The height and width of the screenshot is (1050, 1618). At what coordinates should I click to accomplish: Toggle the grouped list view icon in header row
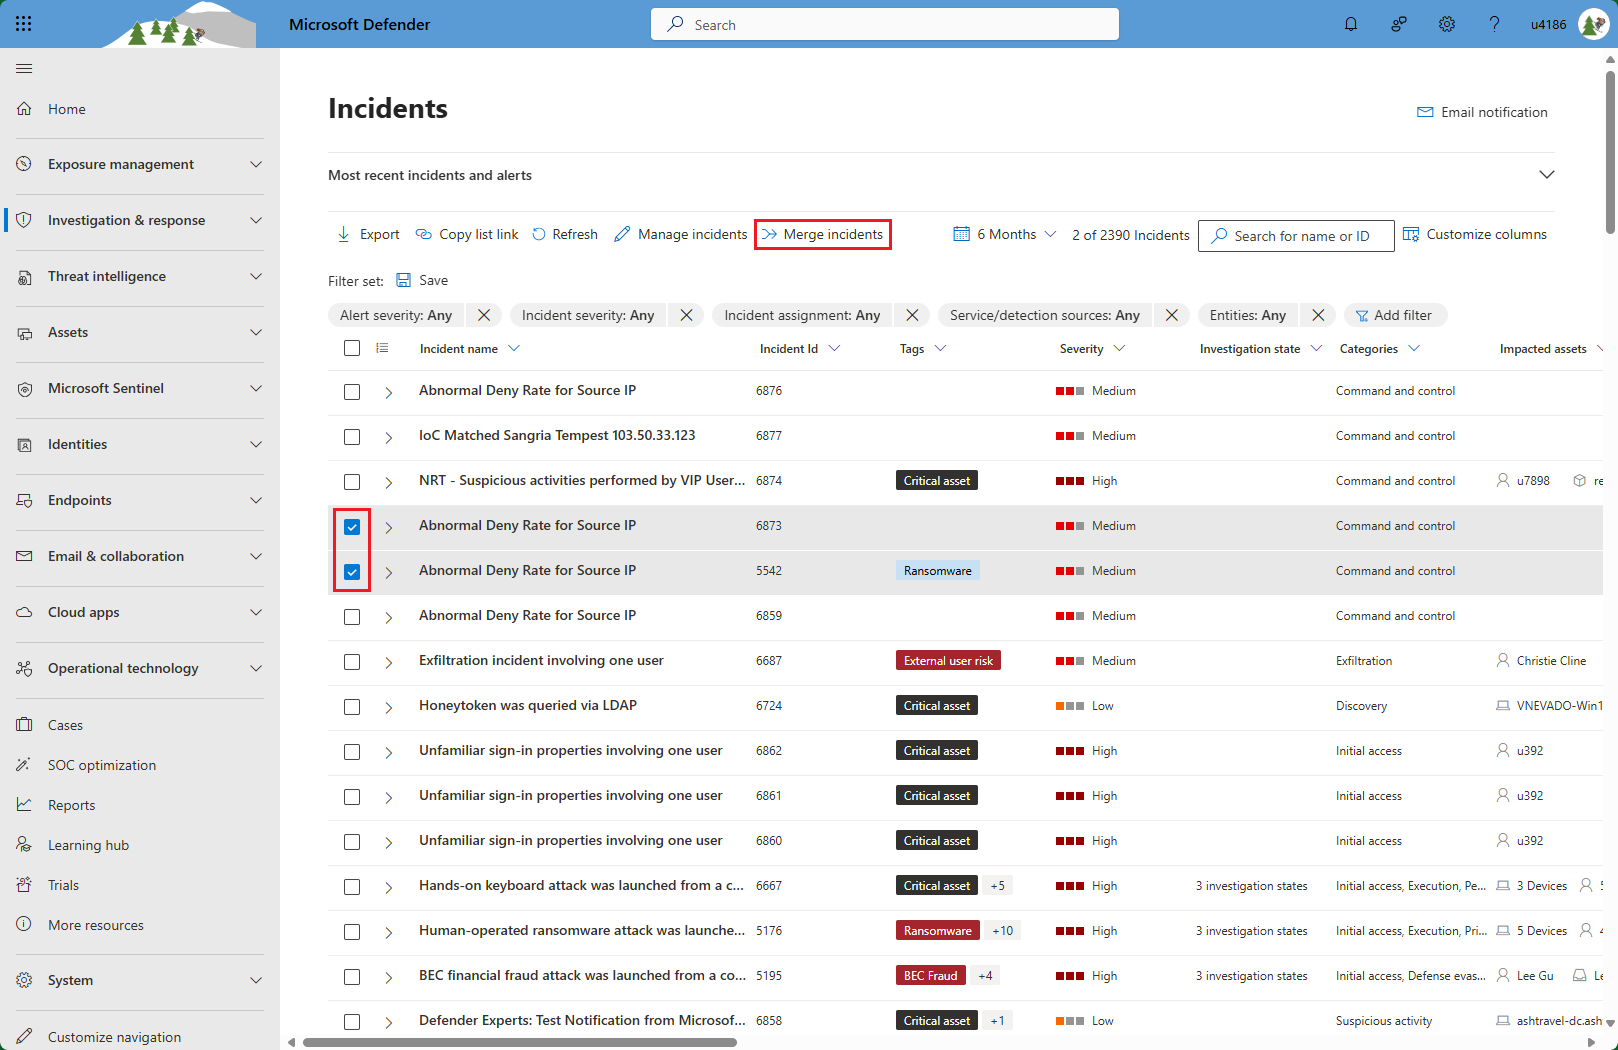click(x=382, y=348)
